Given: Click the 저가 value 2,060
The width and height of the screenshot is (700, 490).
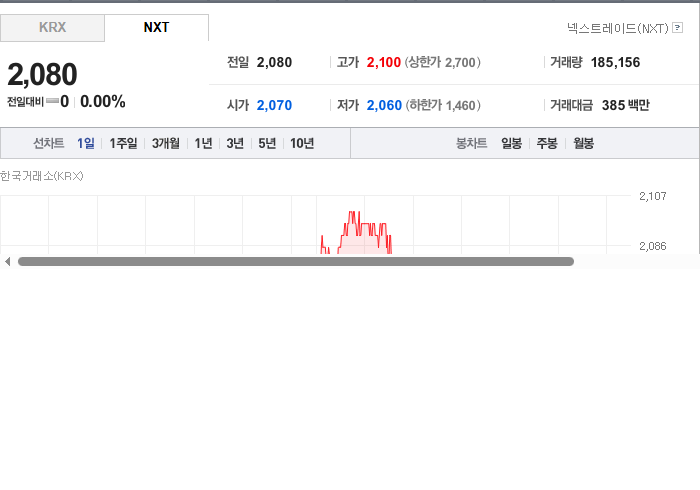Looking at the screenshot, I should click(x=384, y=105).
